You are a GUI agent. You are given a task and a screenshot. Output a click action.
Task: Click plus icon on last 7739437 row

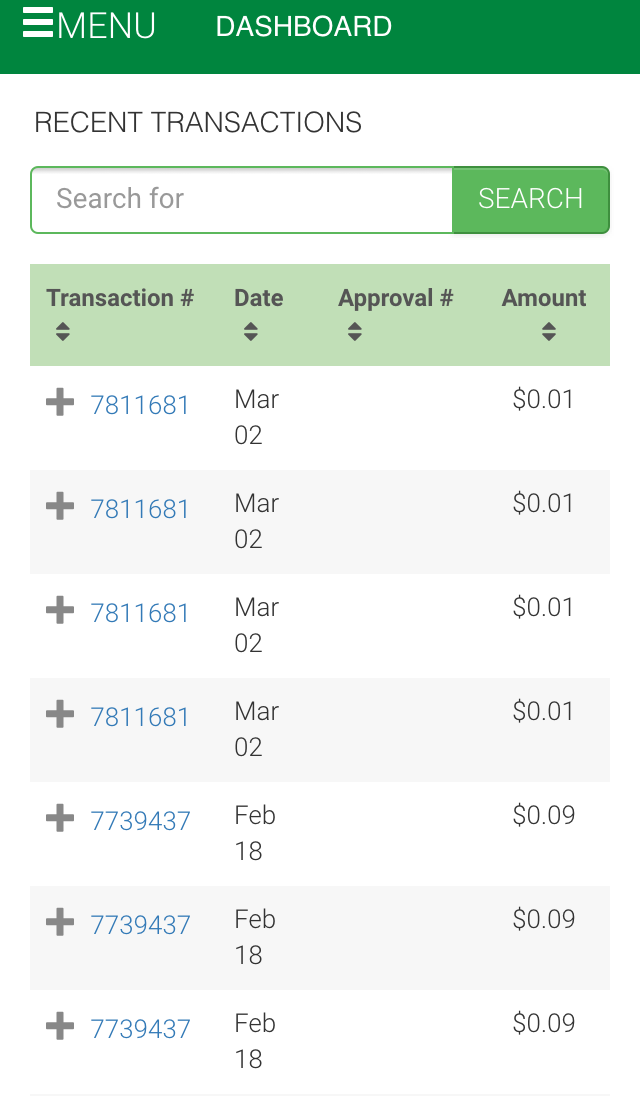coord(60,1027)
